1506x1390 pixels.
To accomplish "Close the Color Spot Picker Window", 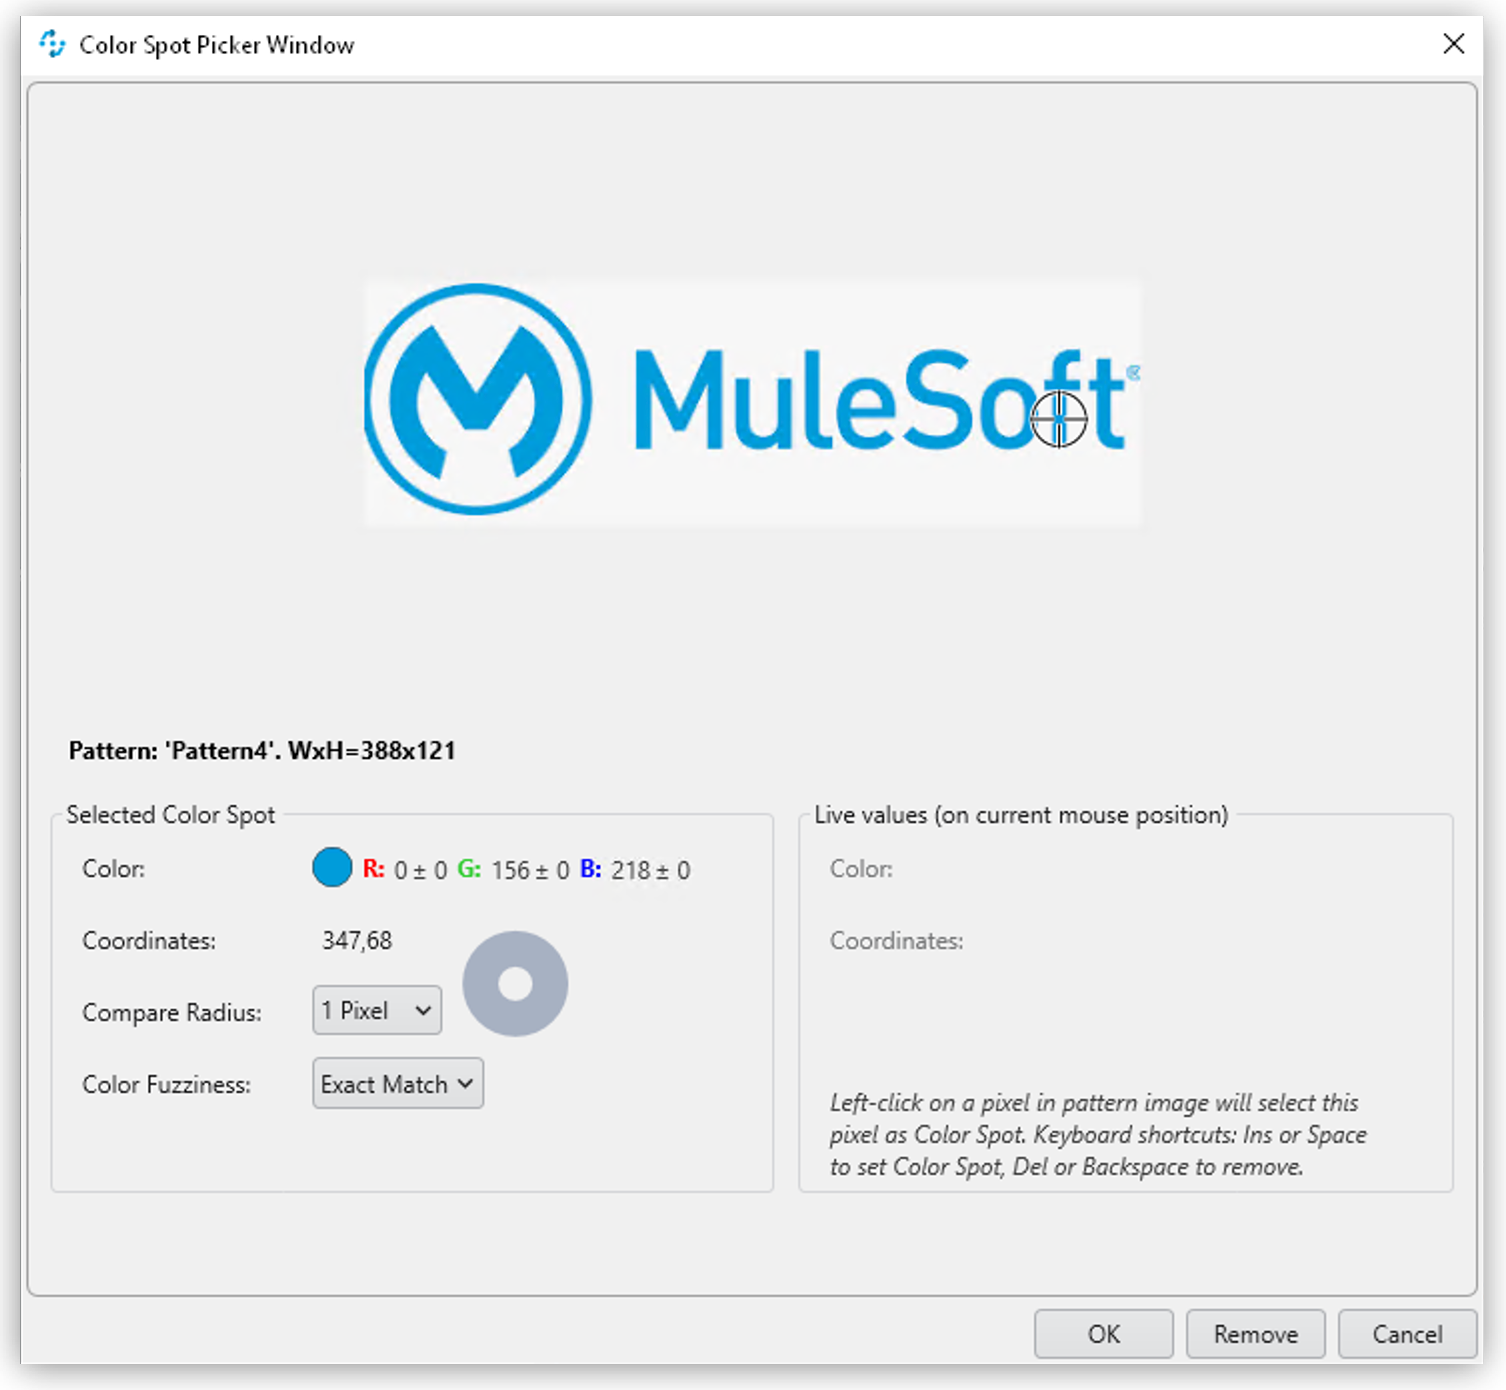I will [x=1453, y=44].
